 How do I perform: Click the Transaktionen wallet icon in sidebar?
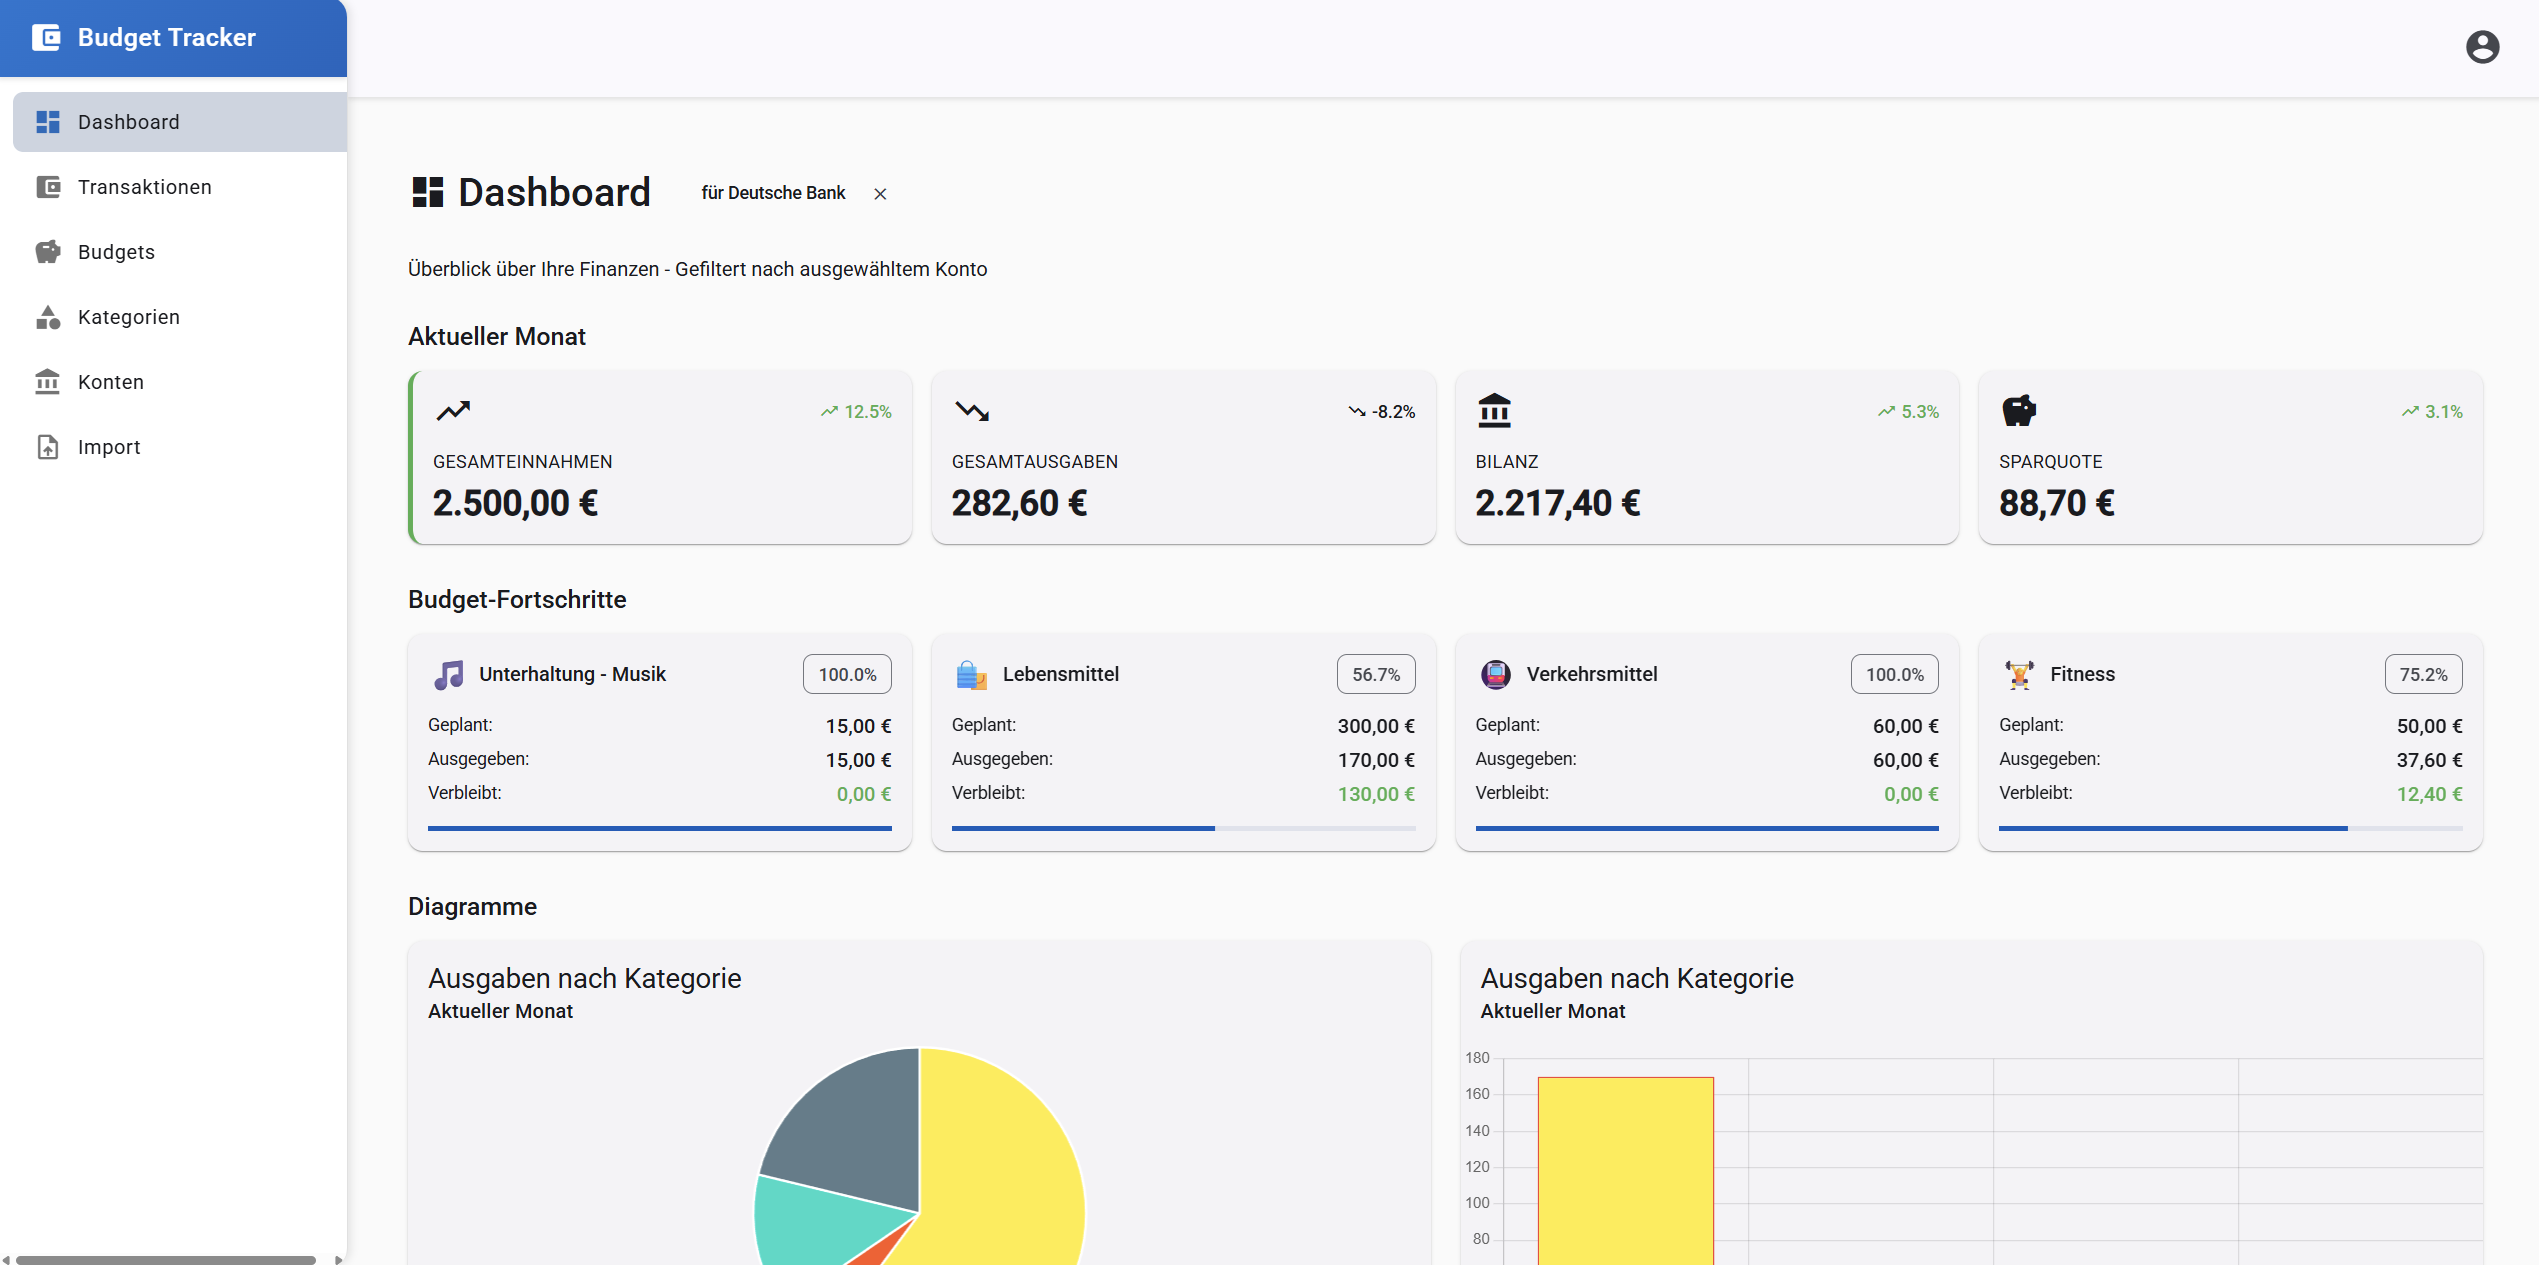[48, 187]
